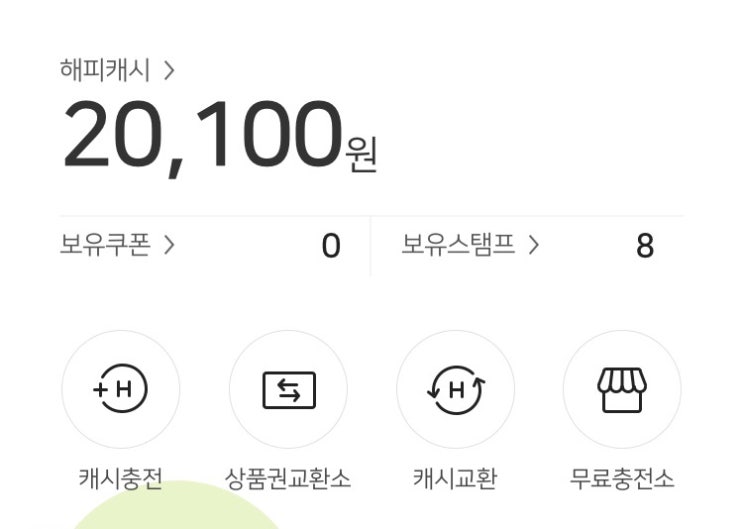Open the gift certificate exchange icon
The image size is (743, 529).
[x=288, y=389]
